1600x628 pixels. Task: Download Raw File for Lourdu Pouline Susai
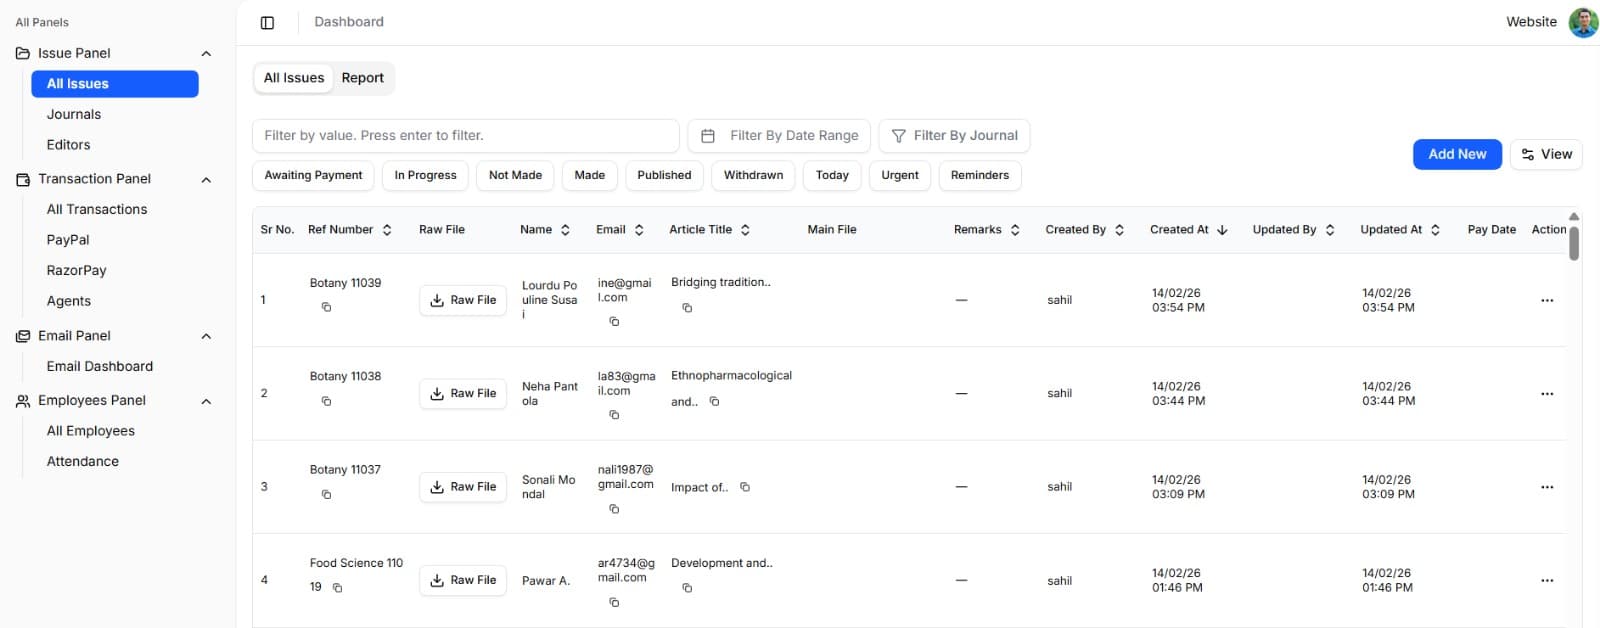pyautogui.click(x=463, y=300)
